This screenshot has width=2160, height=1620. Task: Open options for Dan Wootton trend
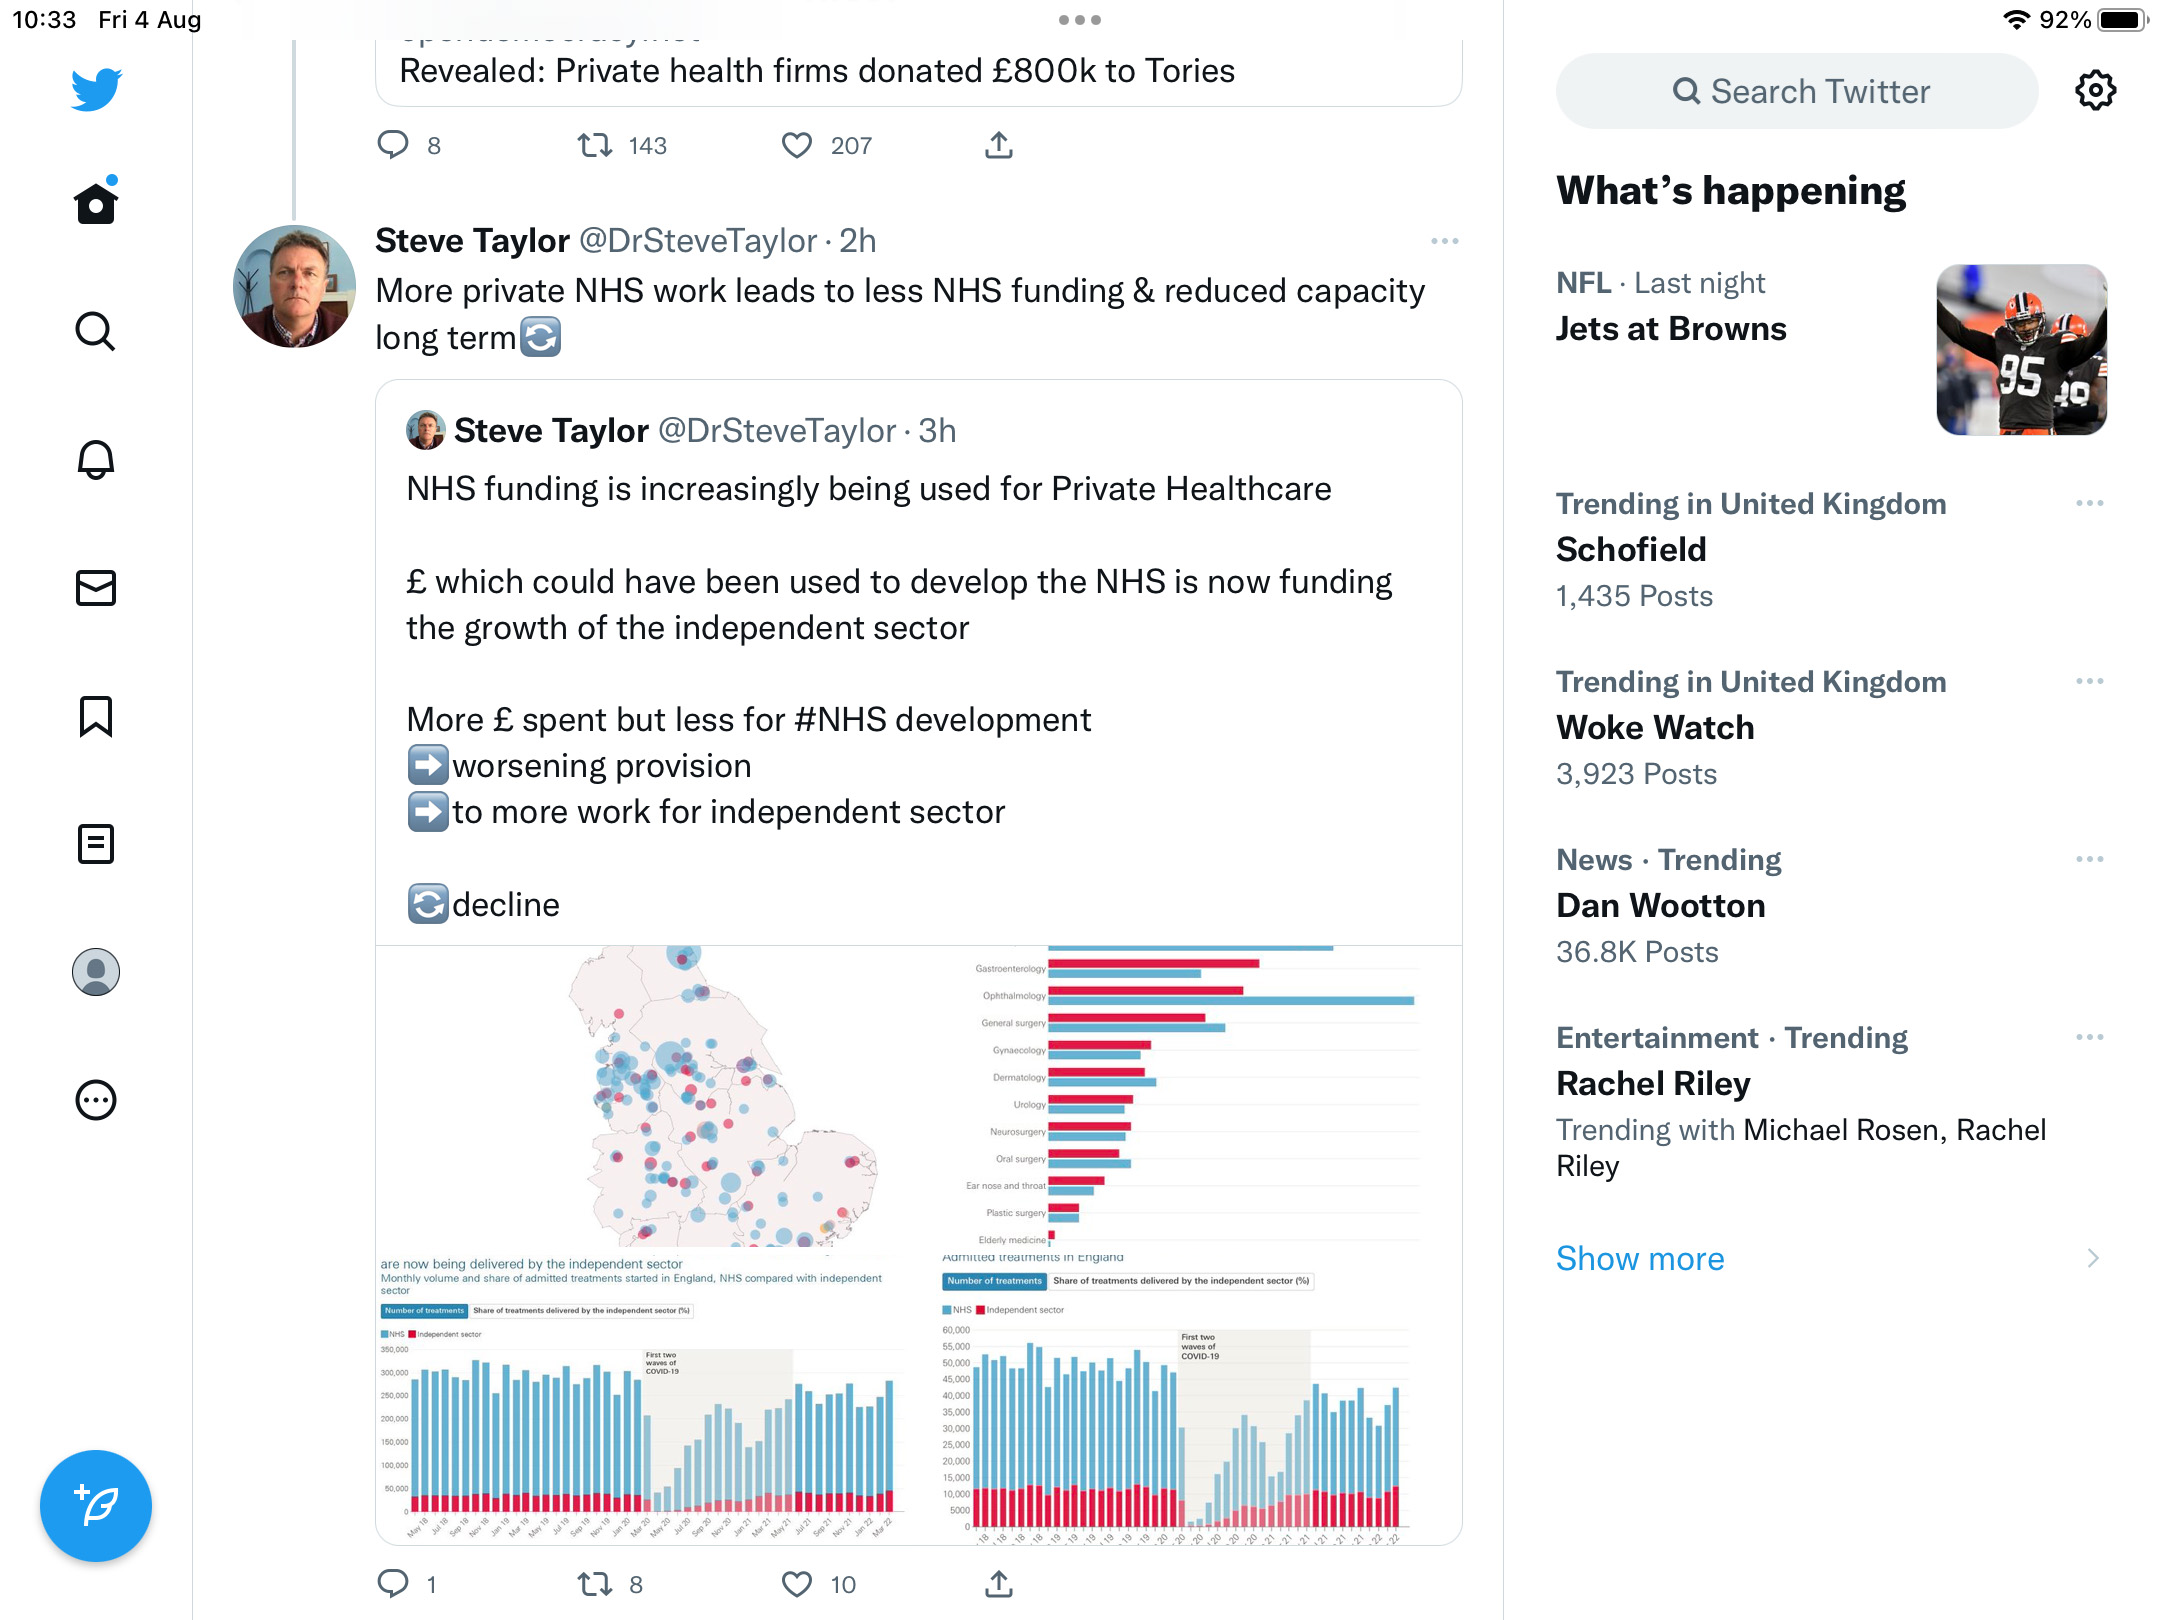(x=2089, y=859)
